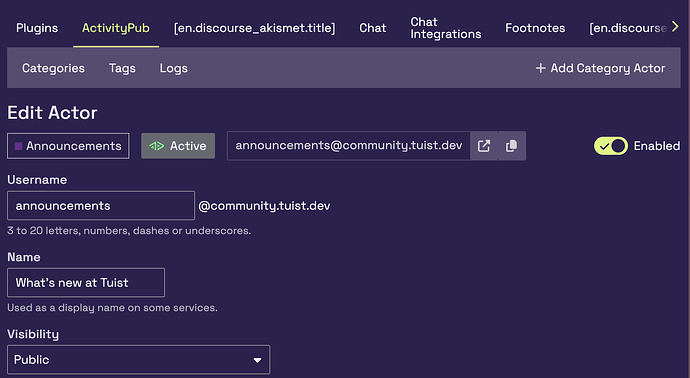This screenshot has width=690, height=378.
Task: Click the purple Announcements color square
Action: tap(18, 146)
